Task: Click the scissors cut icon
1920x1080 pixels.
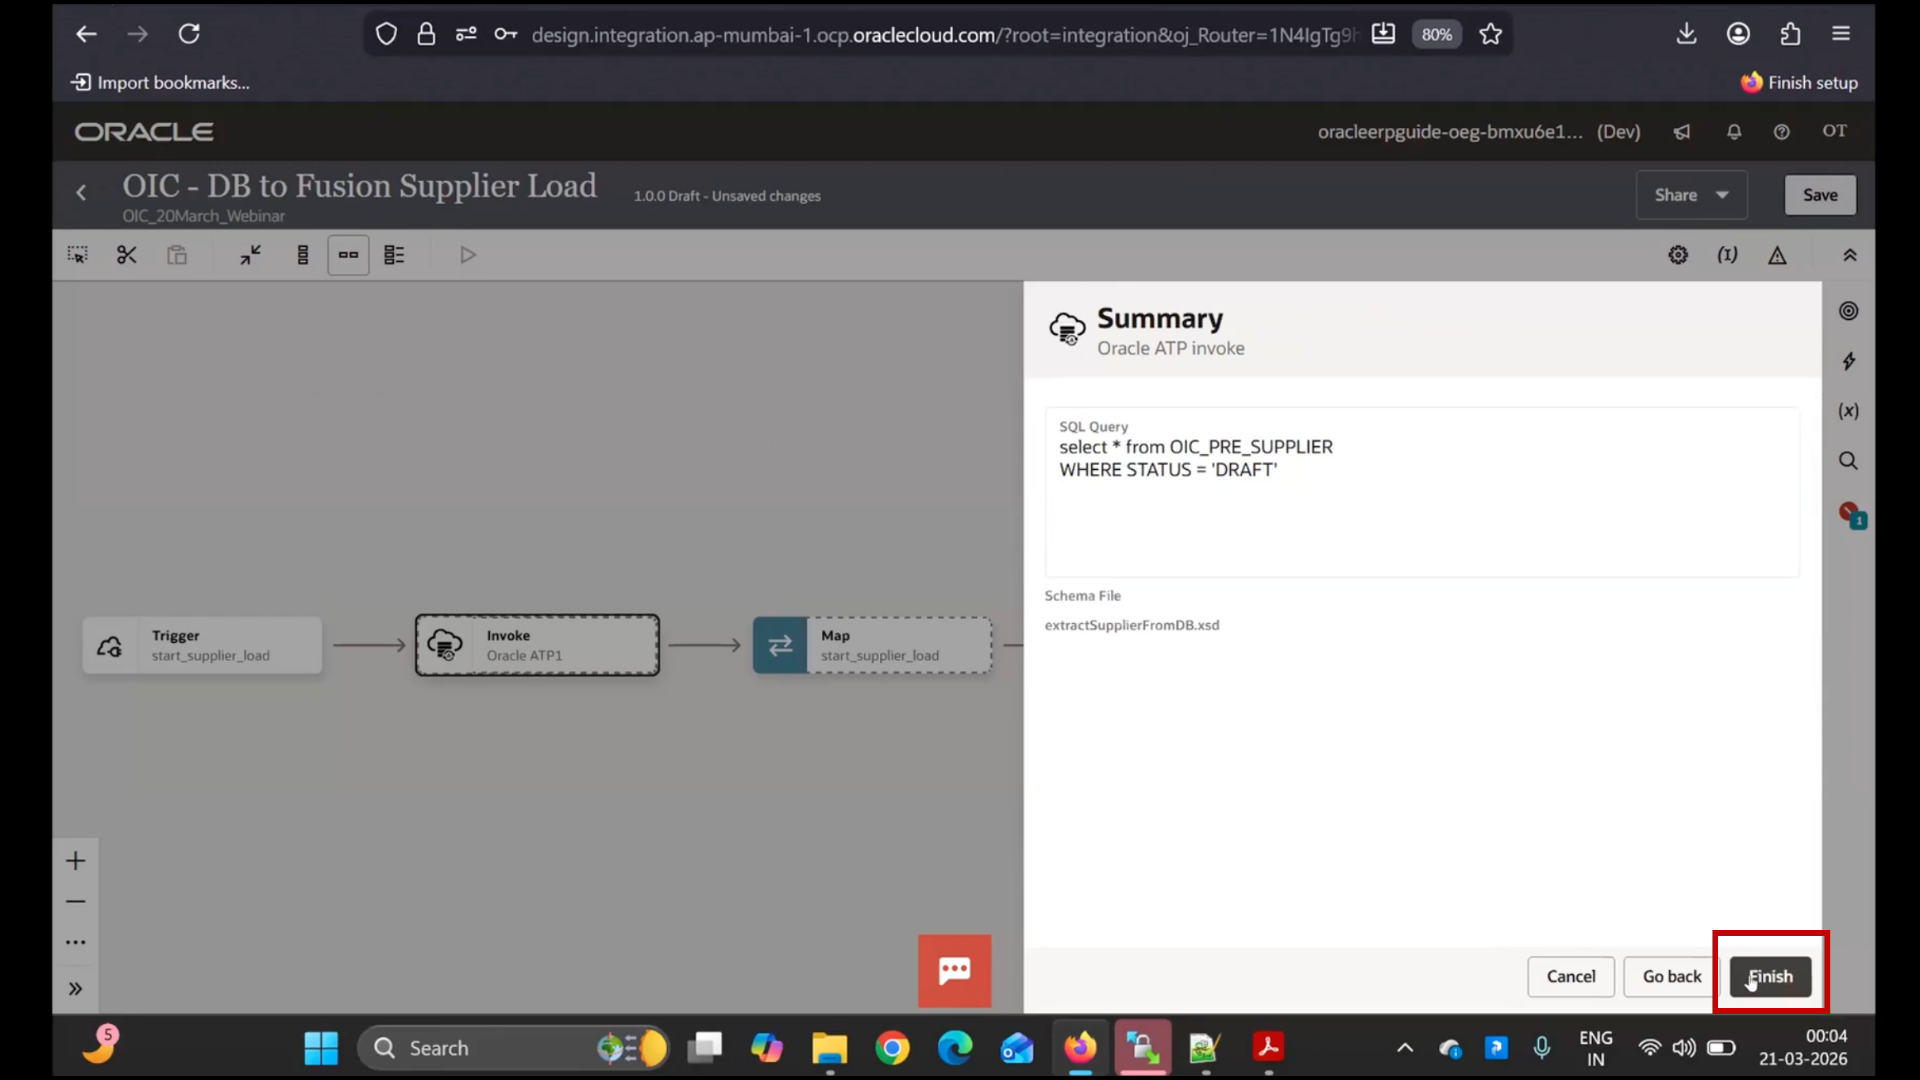Action: click(126, 255)
